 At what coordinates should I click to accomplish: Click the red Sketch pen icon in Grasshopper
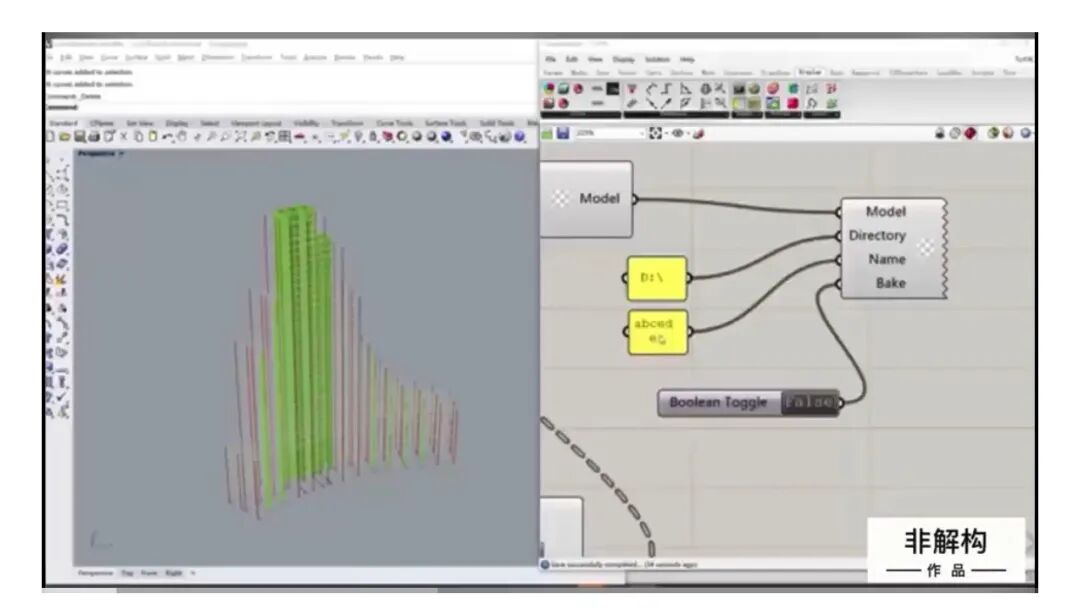pyautogui.click(x=698, y=133)
